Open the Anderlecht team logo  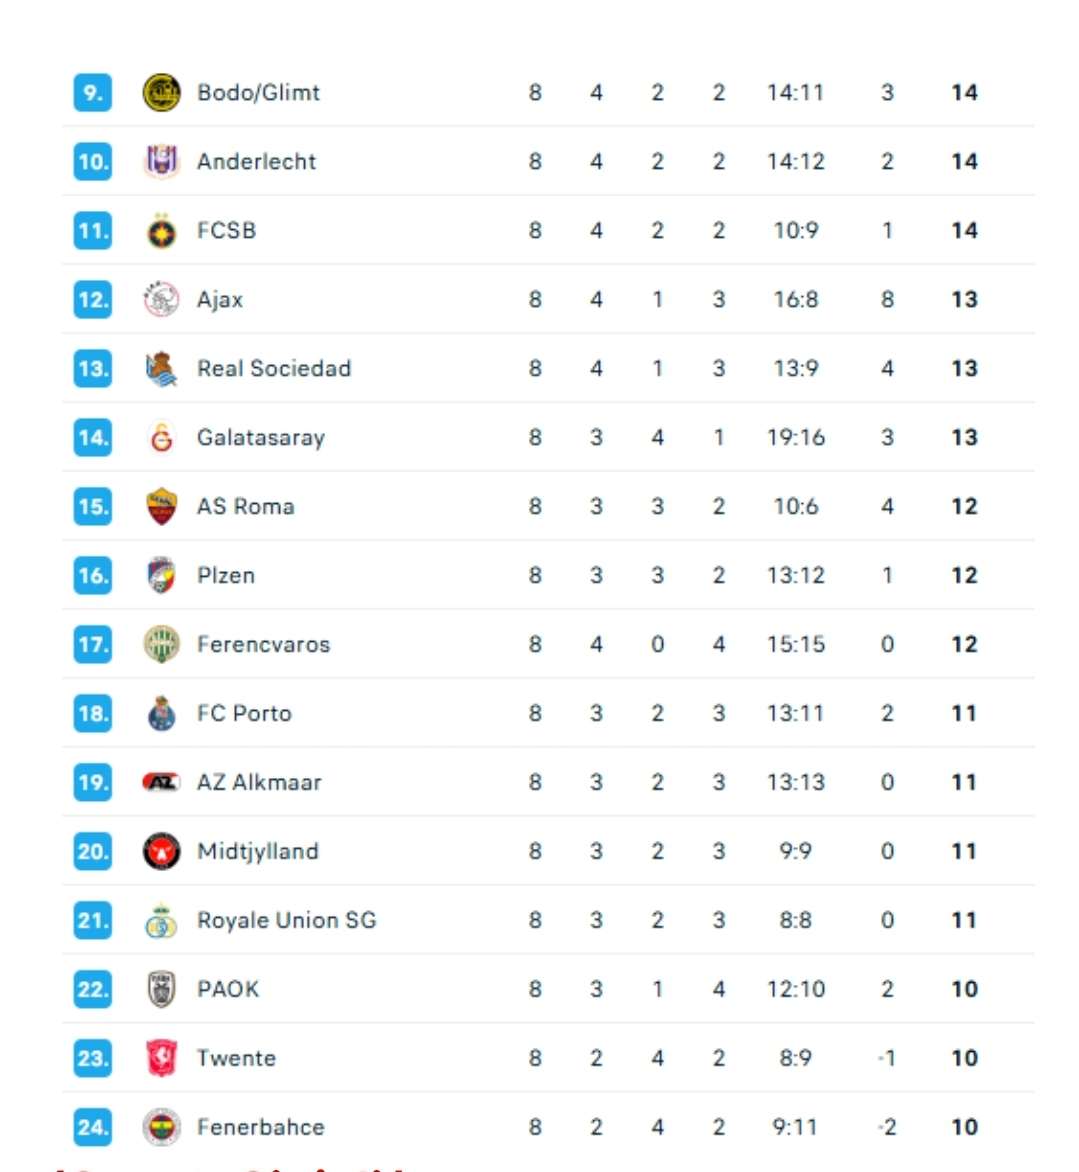(161, 161)
